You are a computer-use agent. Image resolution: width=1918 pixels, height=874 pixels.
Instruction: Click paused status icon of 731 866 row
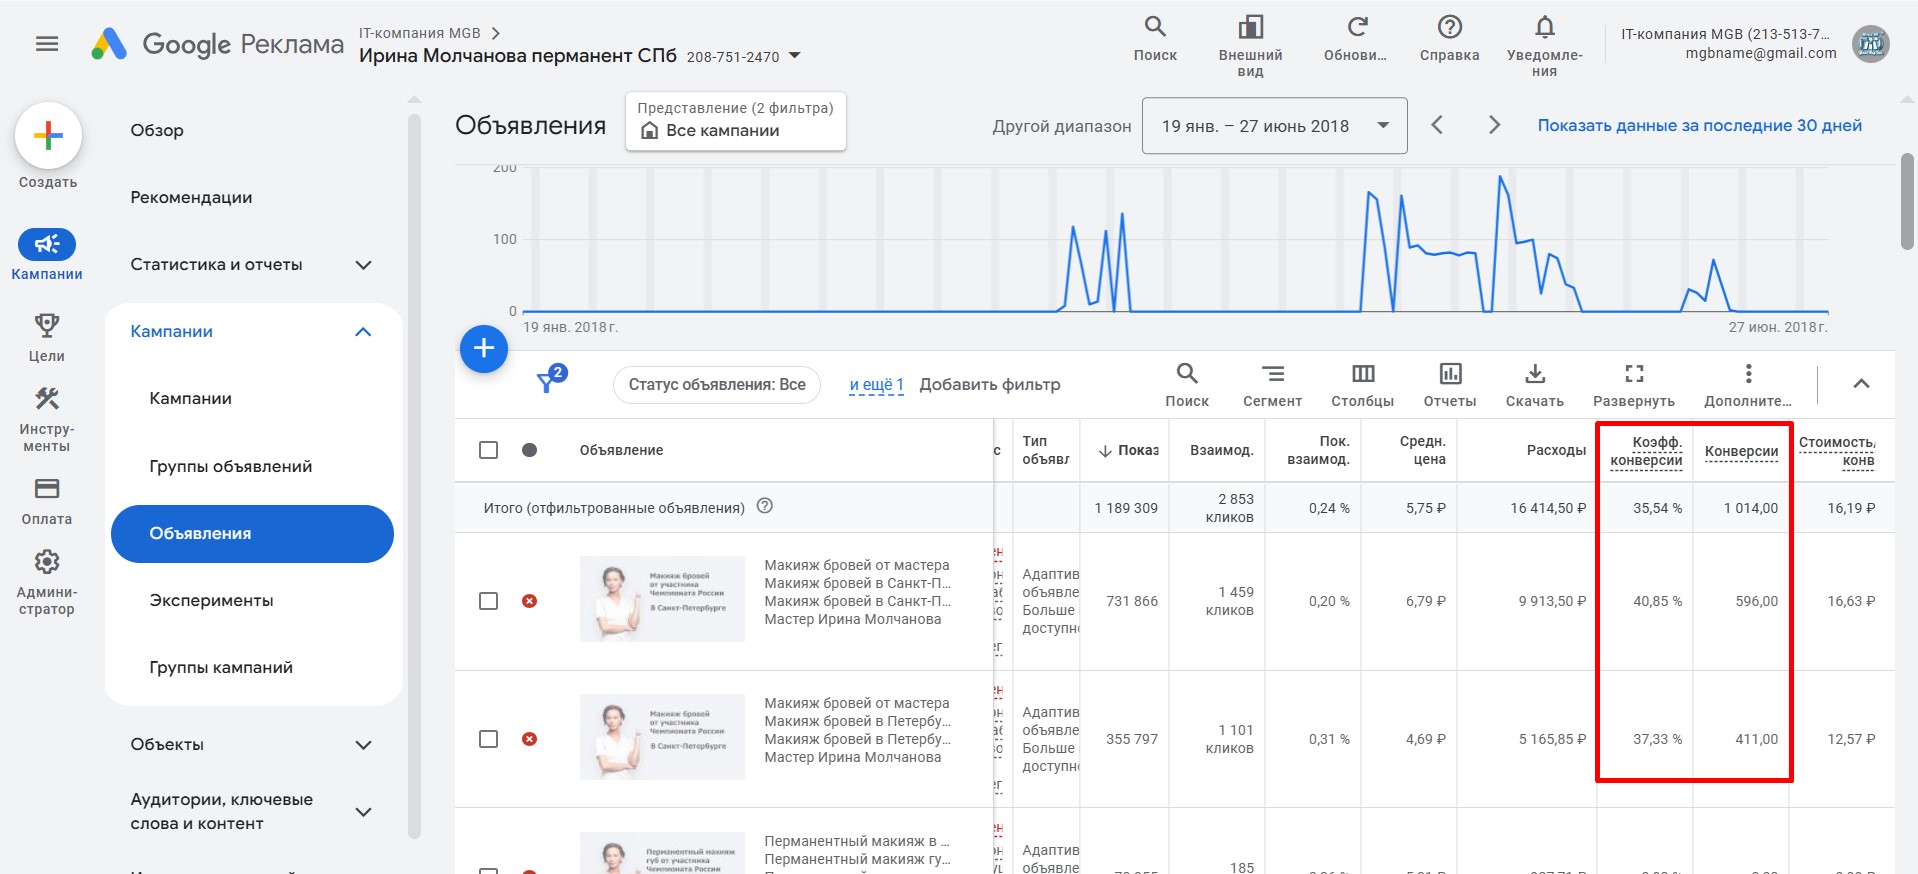coord(530,601)
